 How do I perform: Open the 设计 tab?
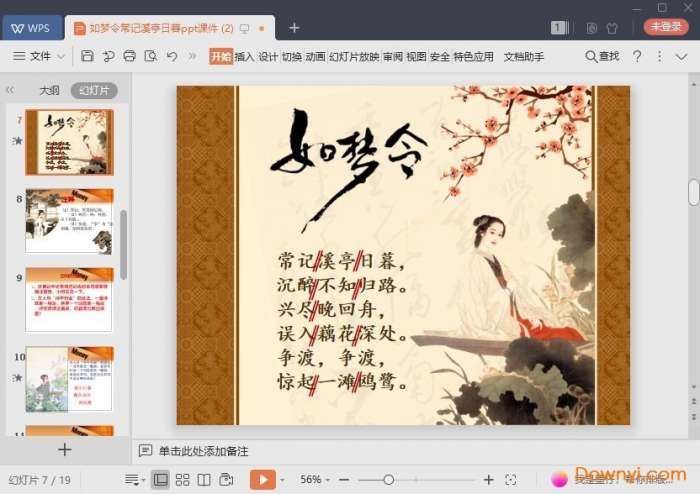click(x=268, y=57)
